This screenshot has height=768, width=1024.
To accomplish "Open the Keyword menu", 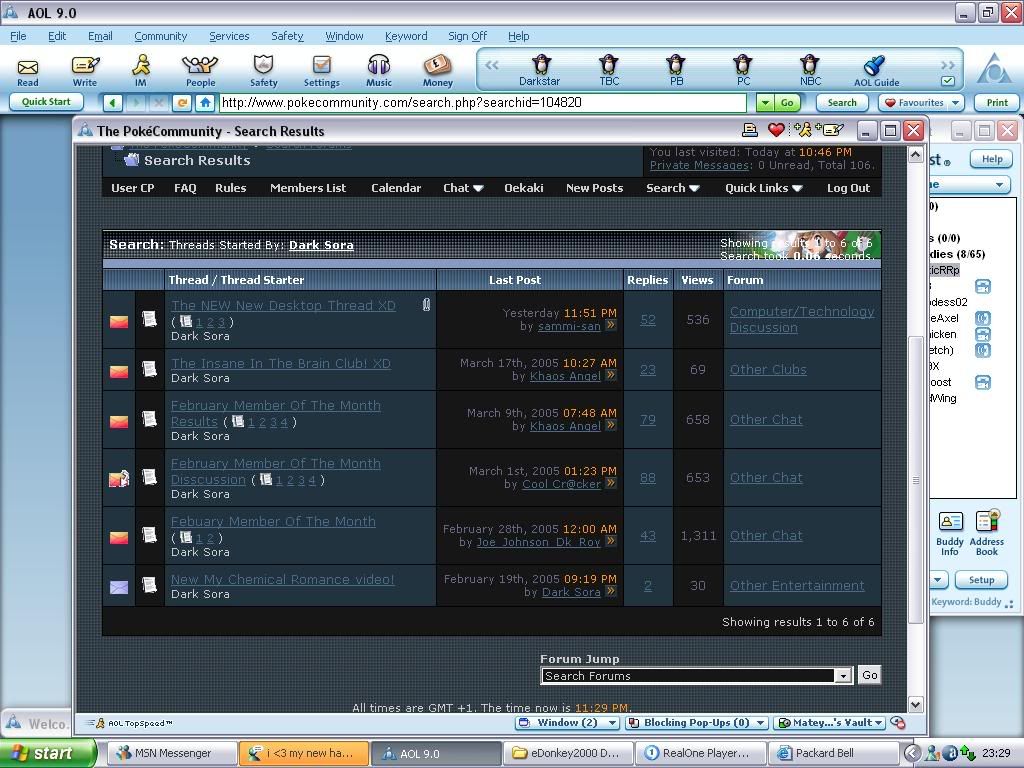I will (x=406, y=36).
